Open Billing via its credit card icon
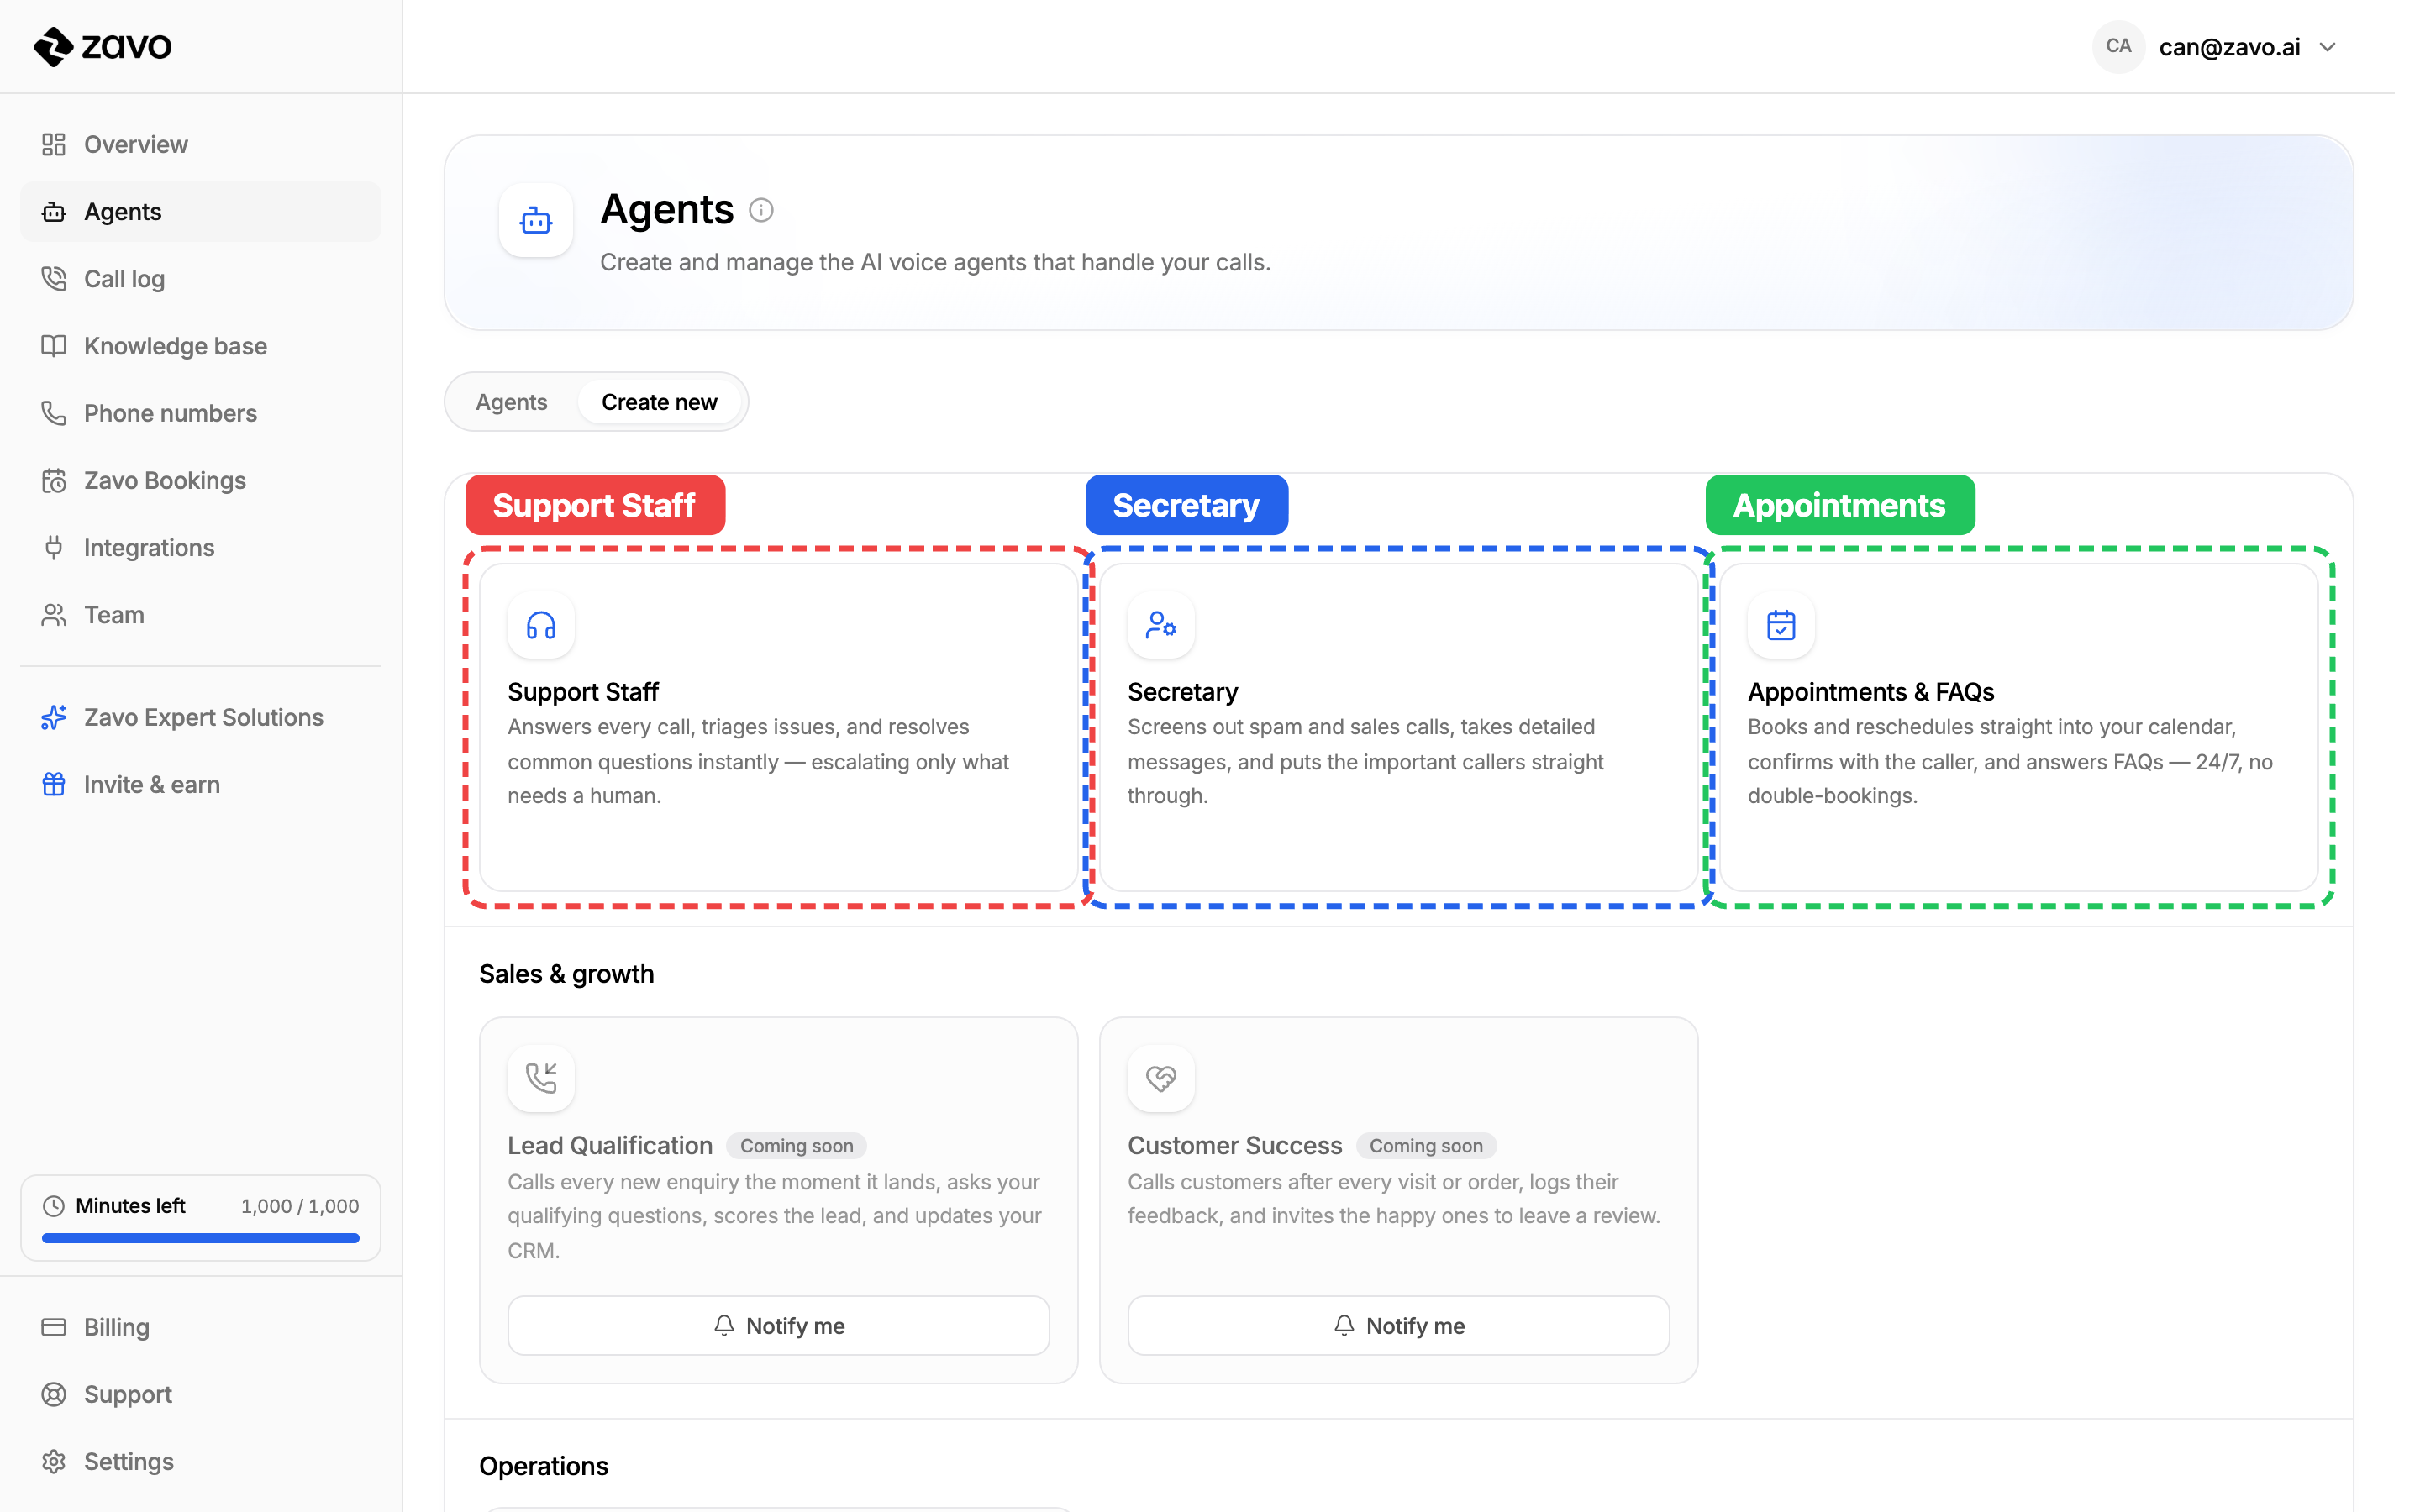 (54, 1327)
